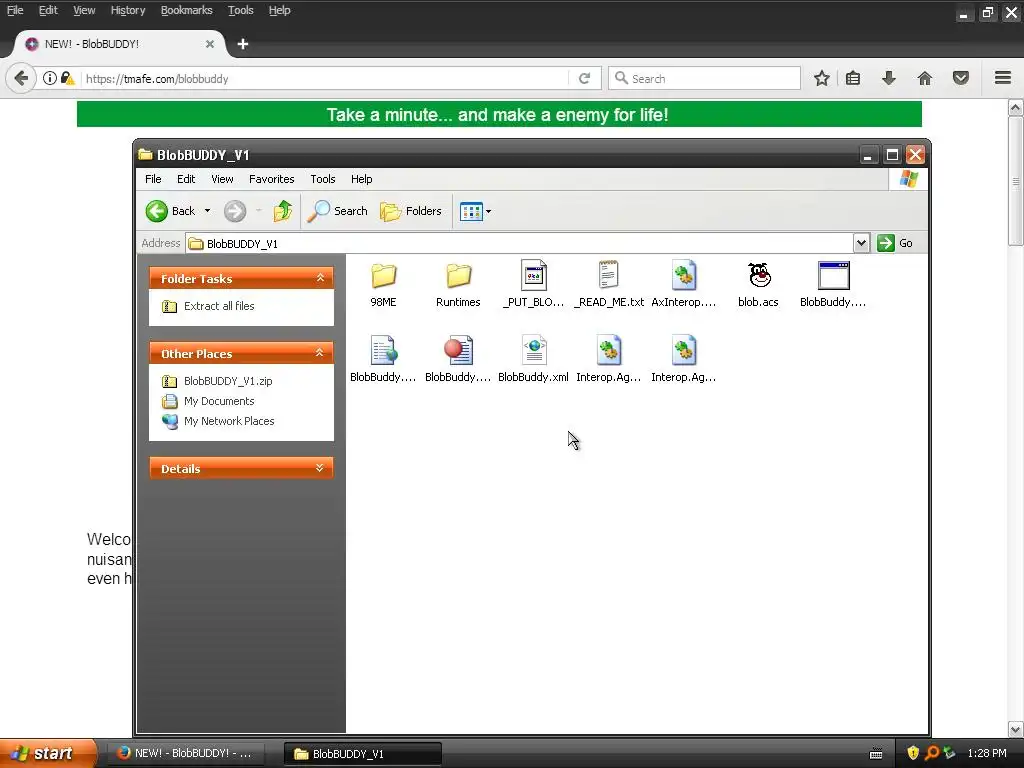Expand the Address bar dropdown
Viewport: 1024px width, 768px height.
861,243
